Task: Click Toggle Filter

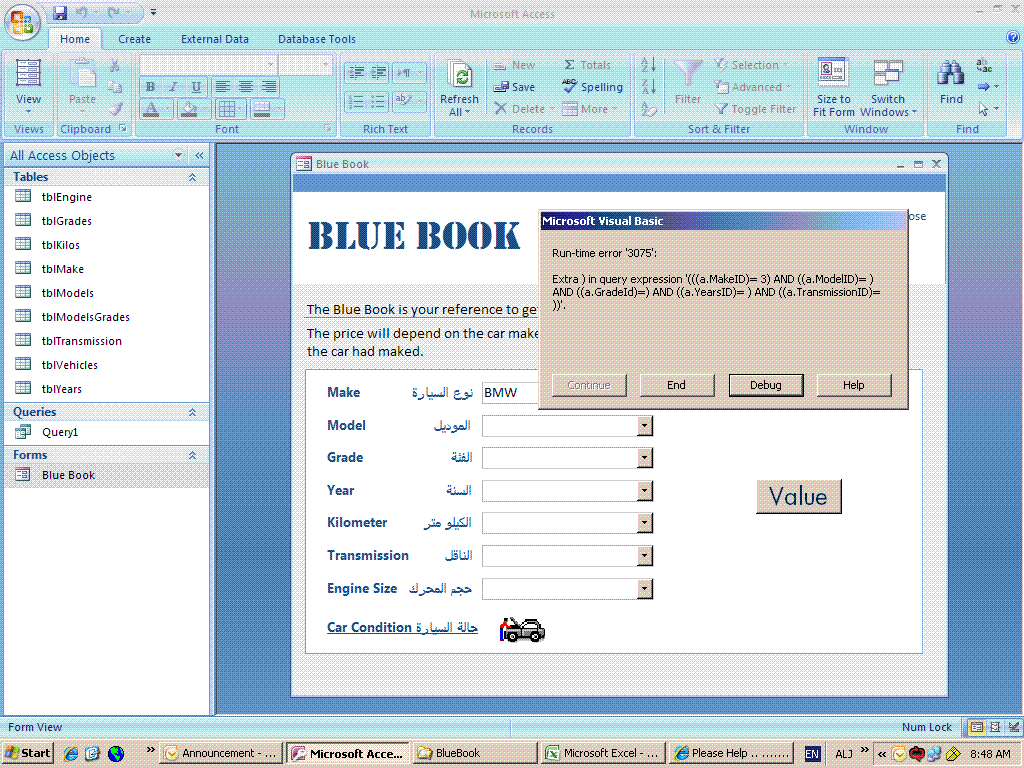Action: coord(755,109)
